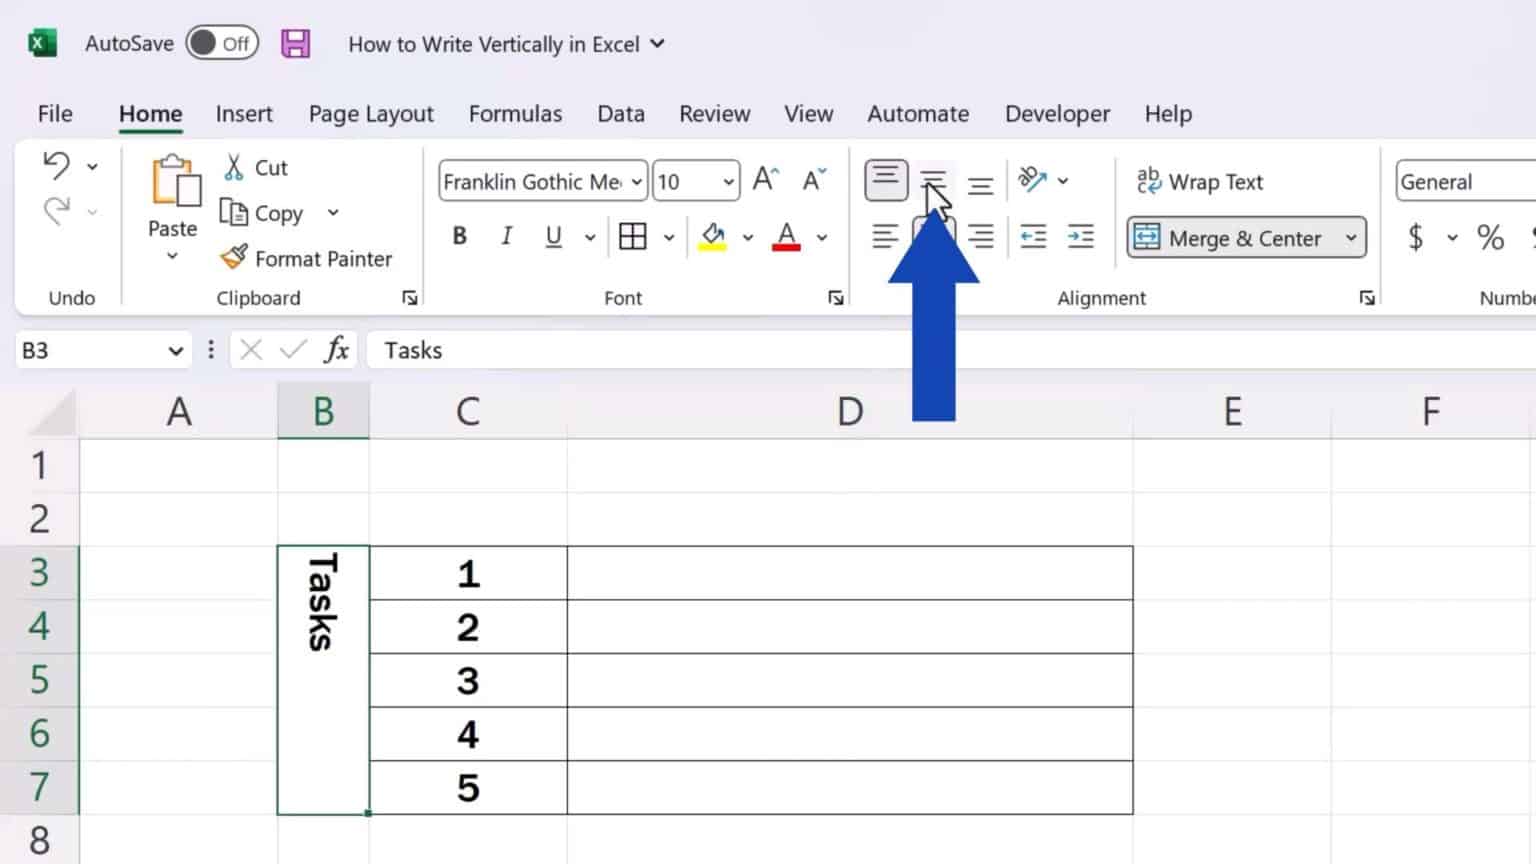
Task: Click the Cut button
Action: (x=256, y=167)
